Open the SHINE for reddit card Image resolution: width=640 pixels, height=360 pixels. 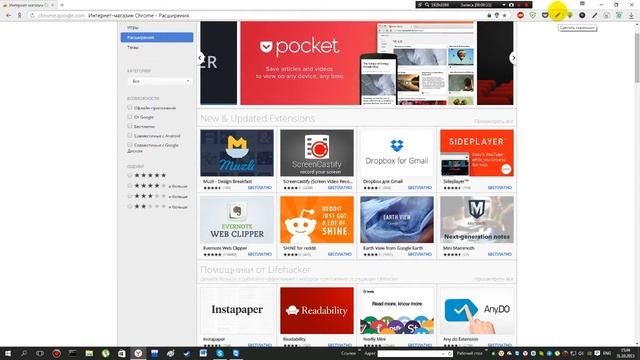[x=317, y=227]
